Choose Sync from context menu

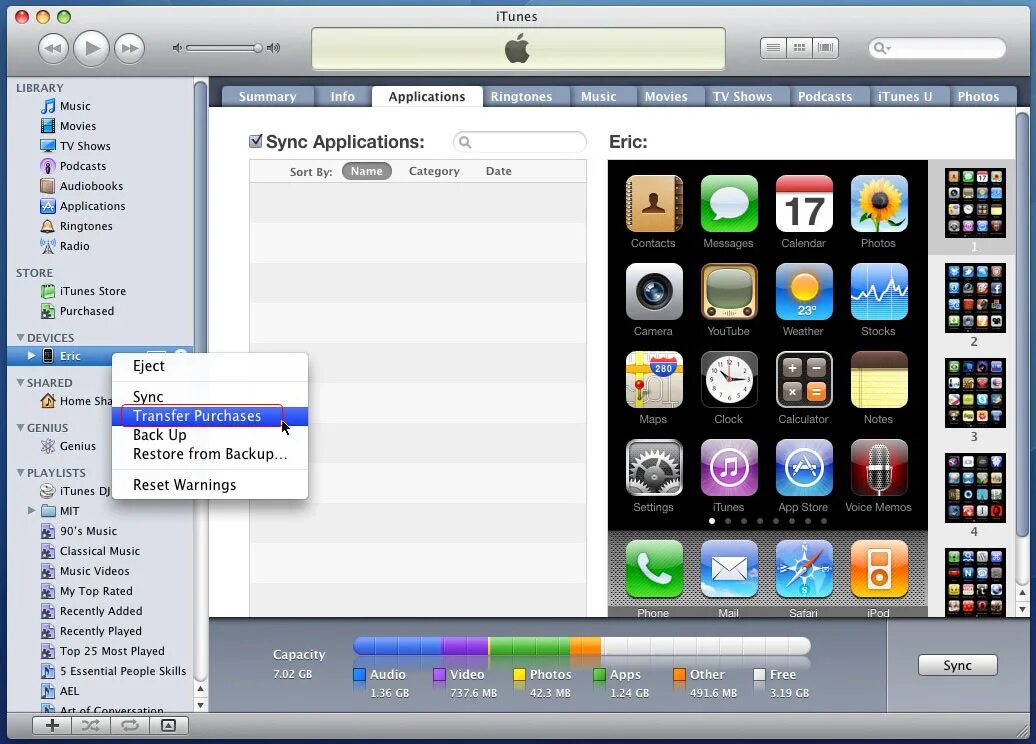(x=209, y=396)
